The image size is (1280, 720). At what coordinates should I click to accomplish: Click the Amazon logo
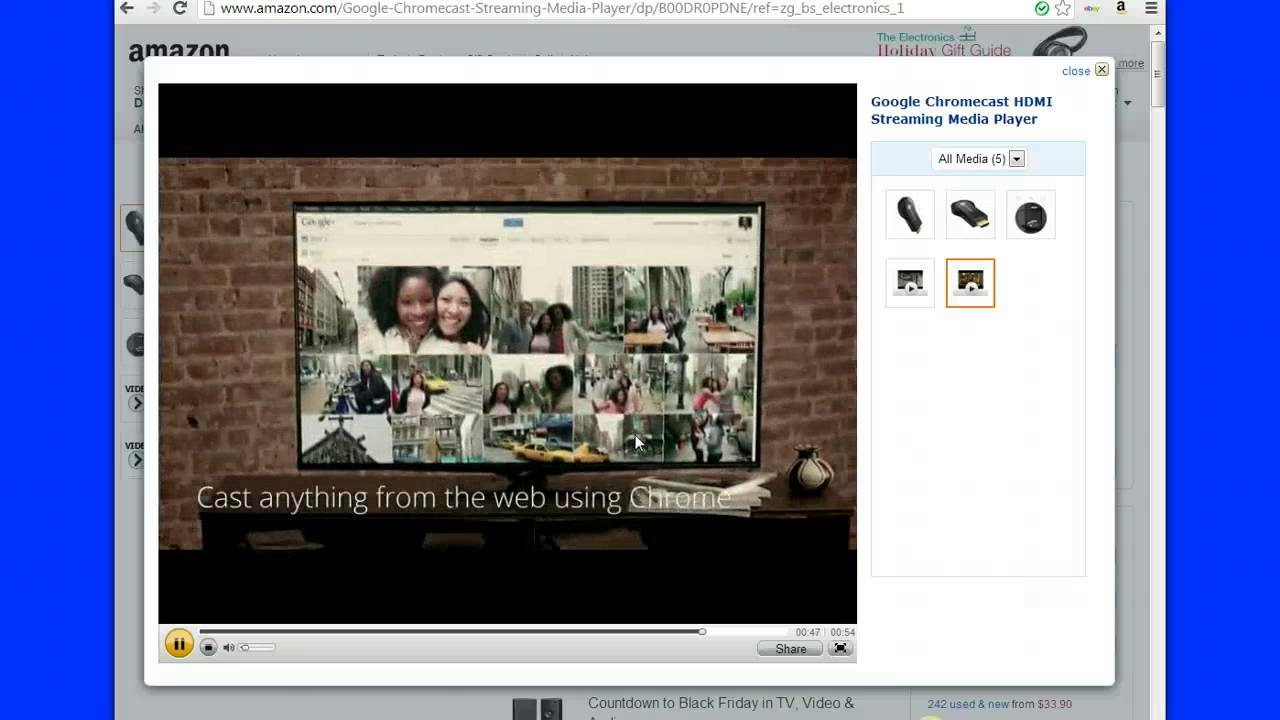tap(179, 50)
